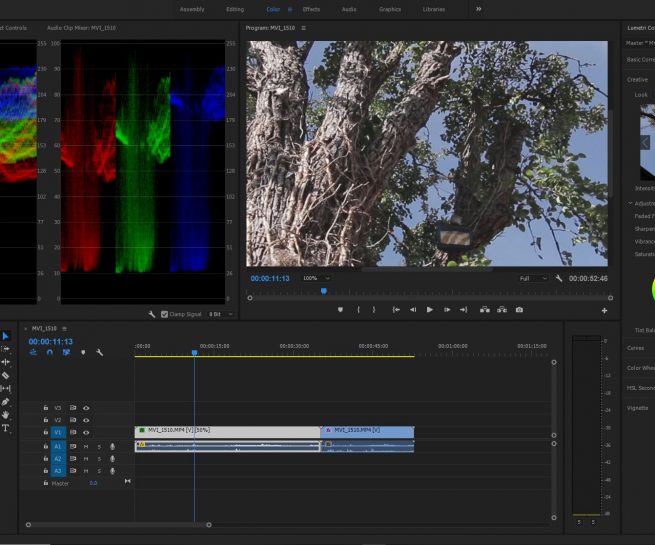
Task: Click timeline Add Marker icon
Action: point(83,352)
